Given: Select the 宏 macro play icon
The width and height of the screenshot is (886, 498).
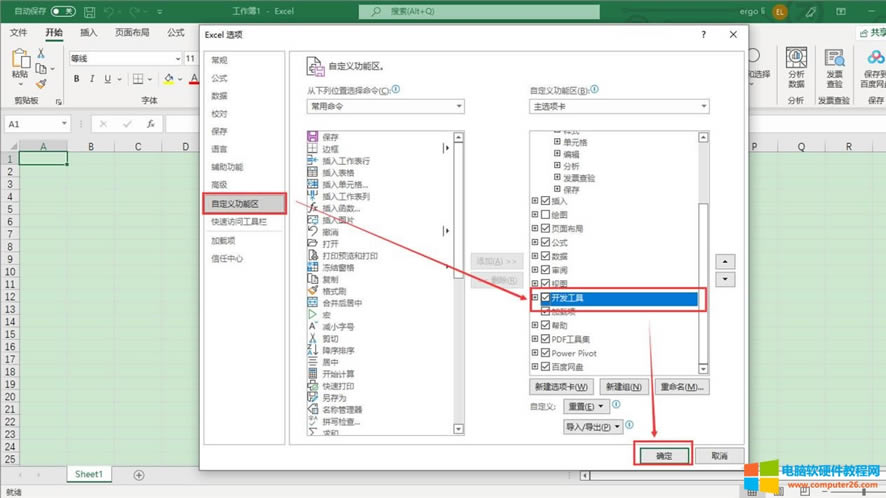Looking at the screenshot, I should pyautogui.click(x=312, y=314).
